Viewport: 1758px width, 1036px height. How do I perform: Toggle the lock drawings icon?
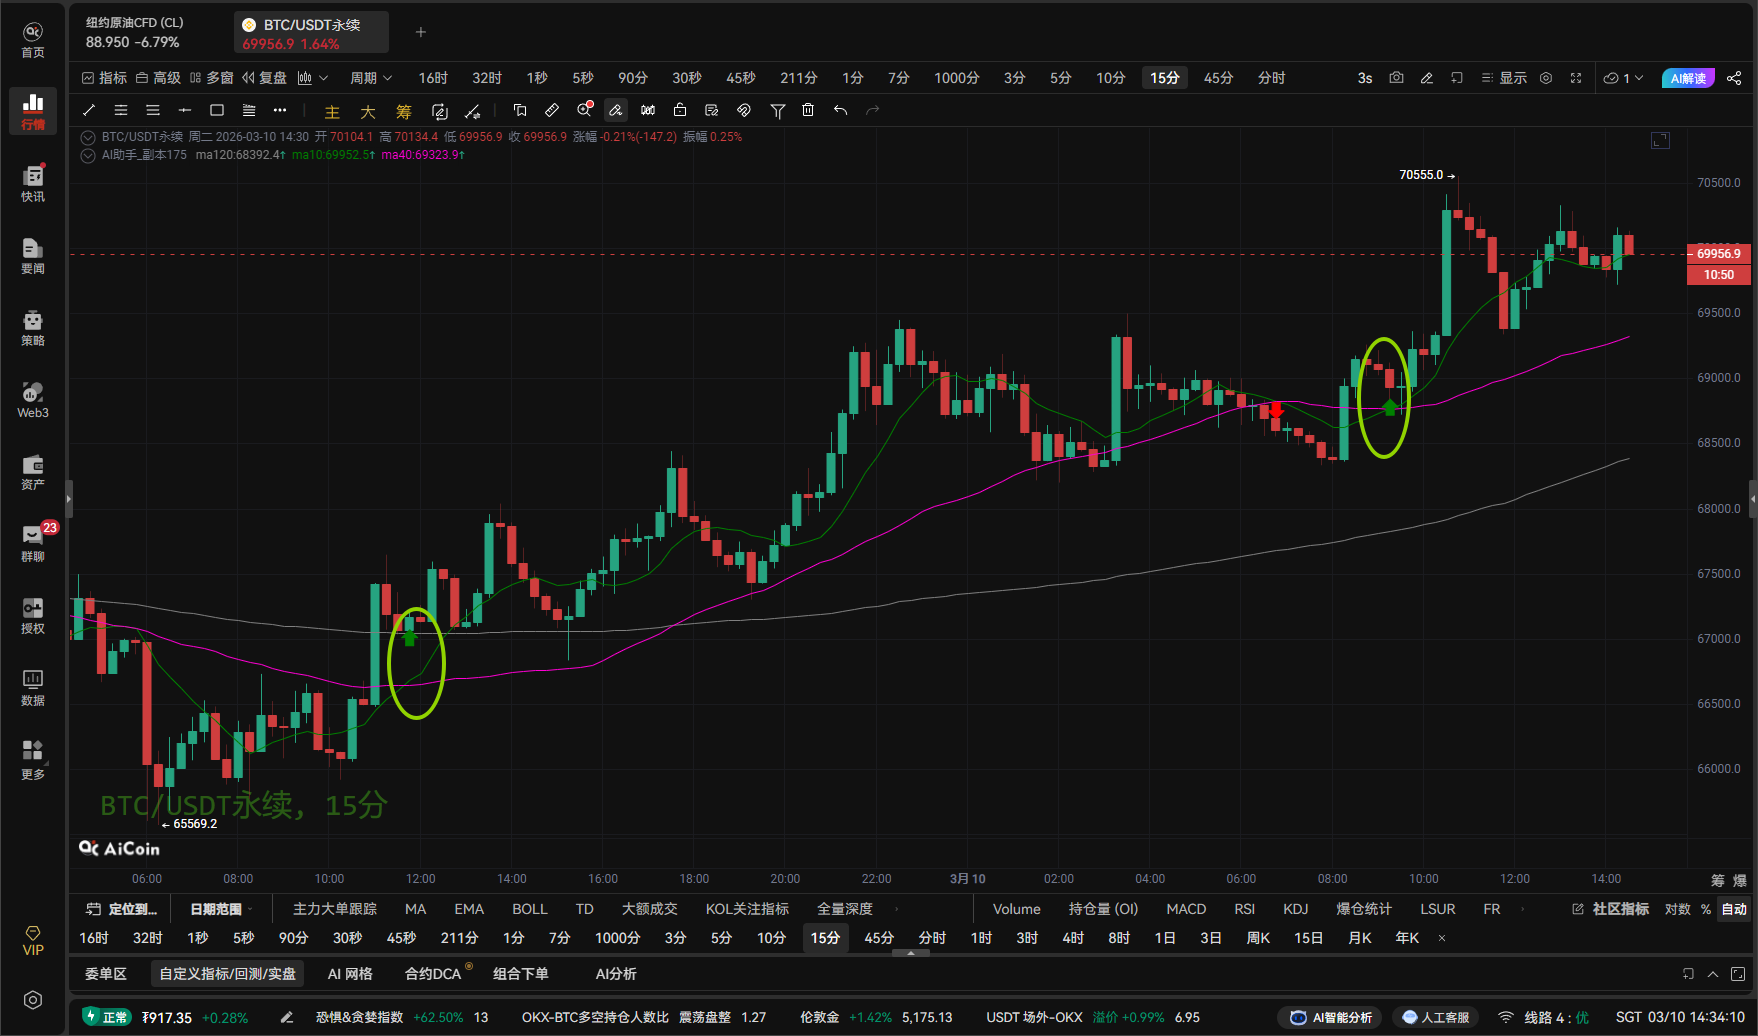[x=680, y=110]
